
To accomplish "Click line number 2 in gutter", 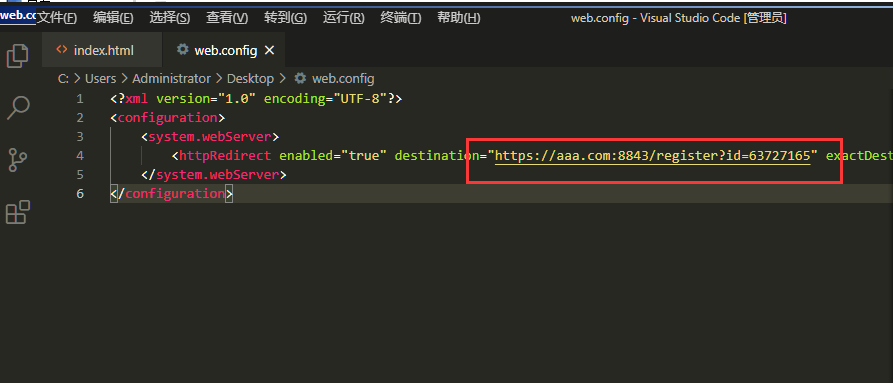I will click(x=80, y=118).
